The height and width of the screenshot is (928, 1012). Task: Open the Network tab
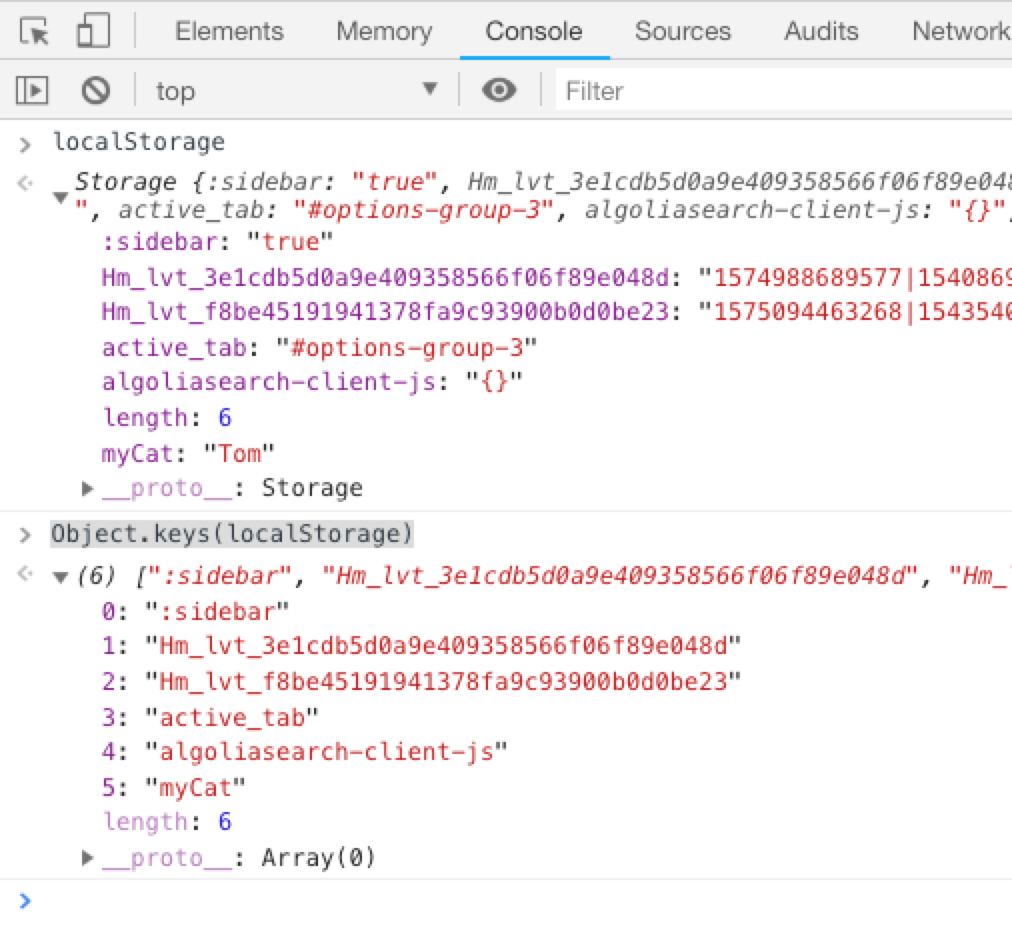[958, 31]
